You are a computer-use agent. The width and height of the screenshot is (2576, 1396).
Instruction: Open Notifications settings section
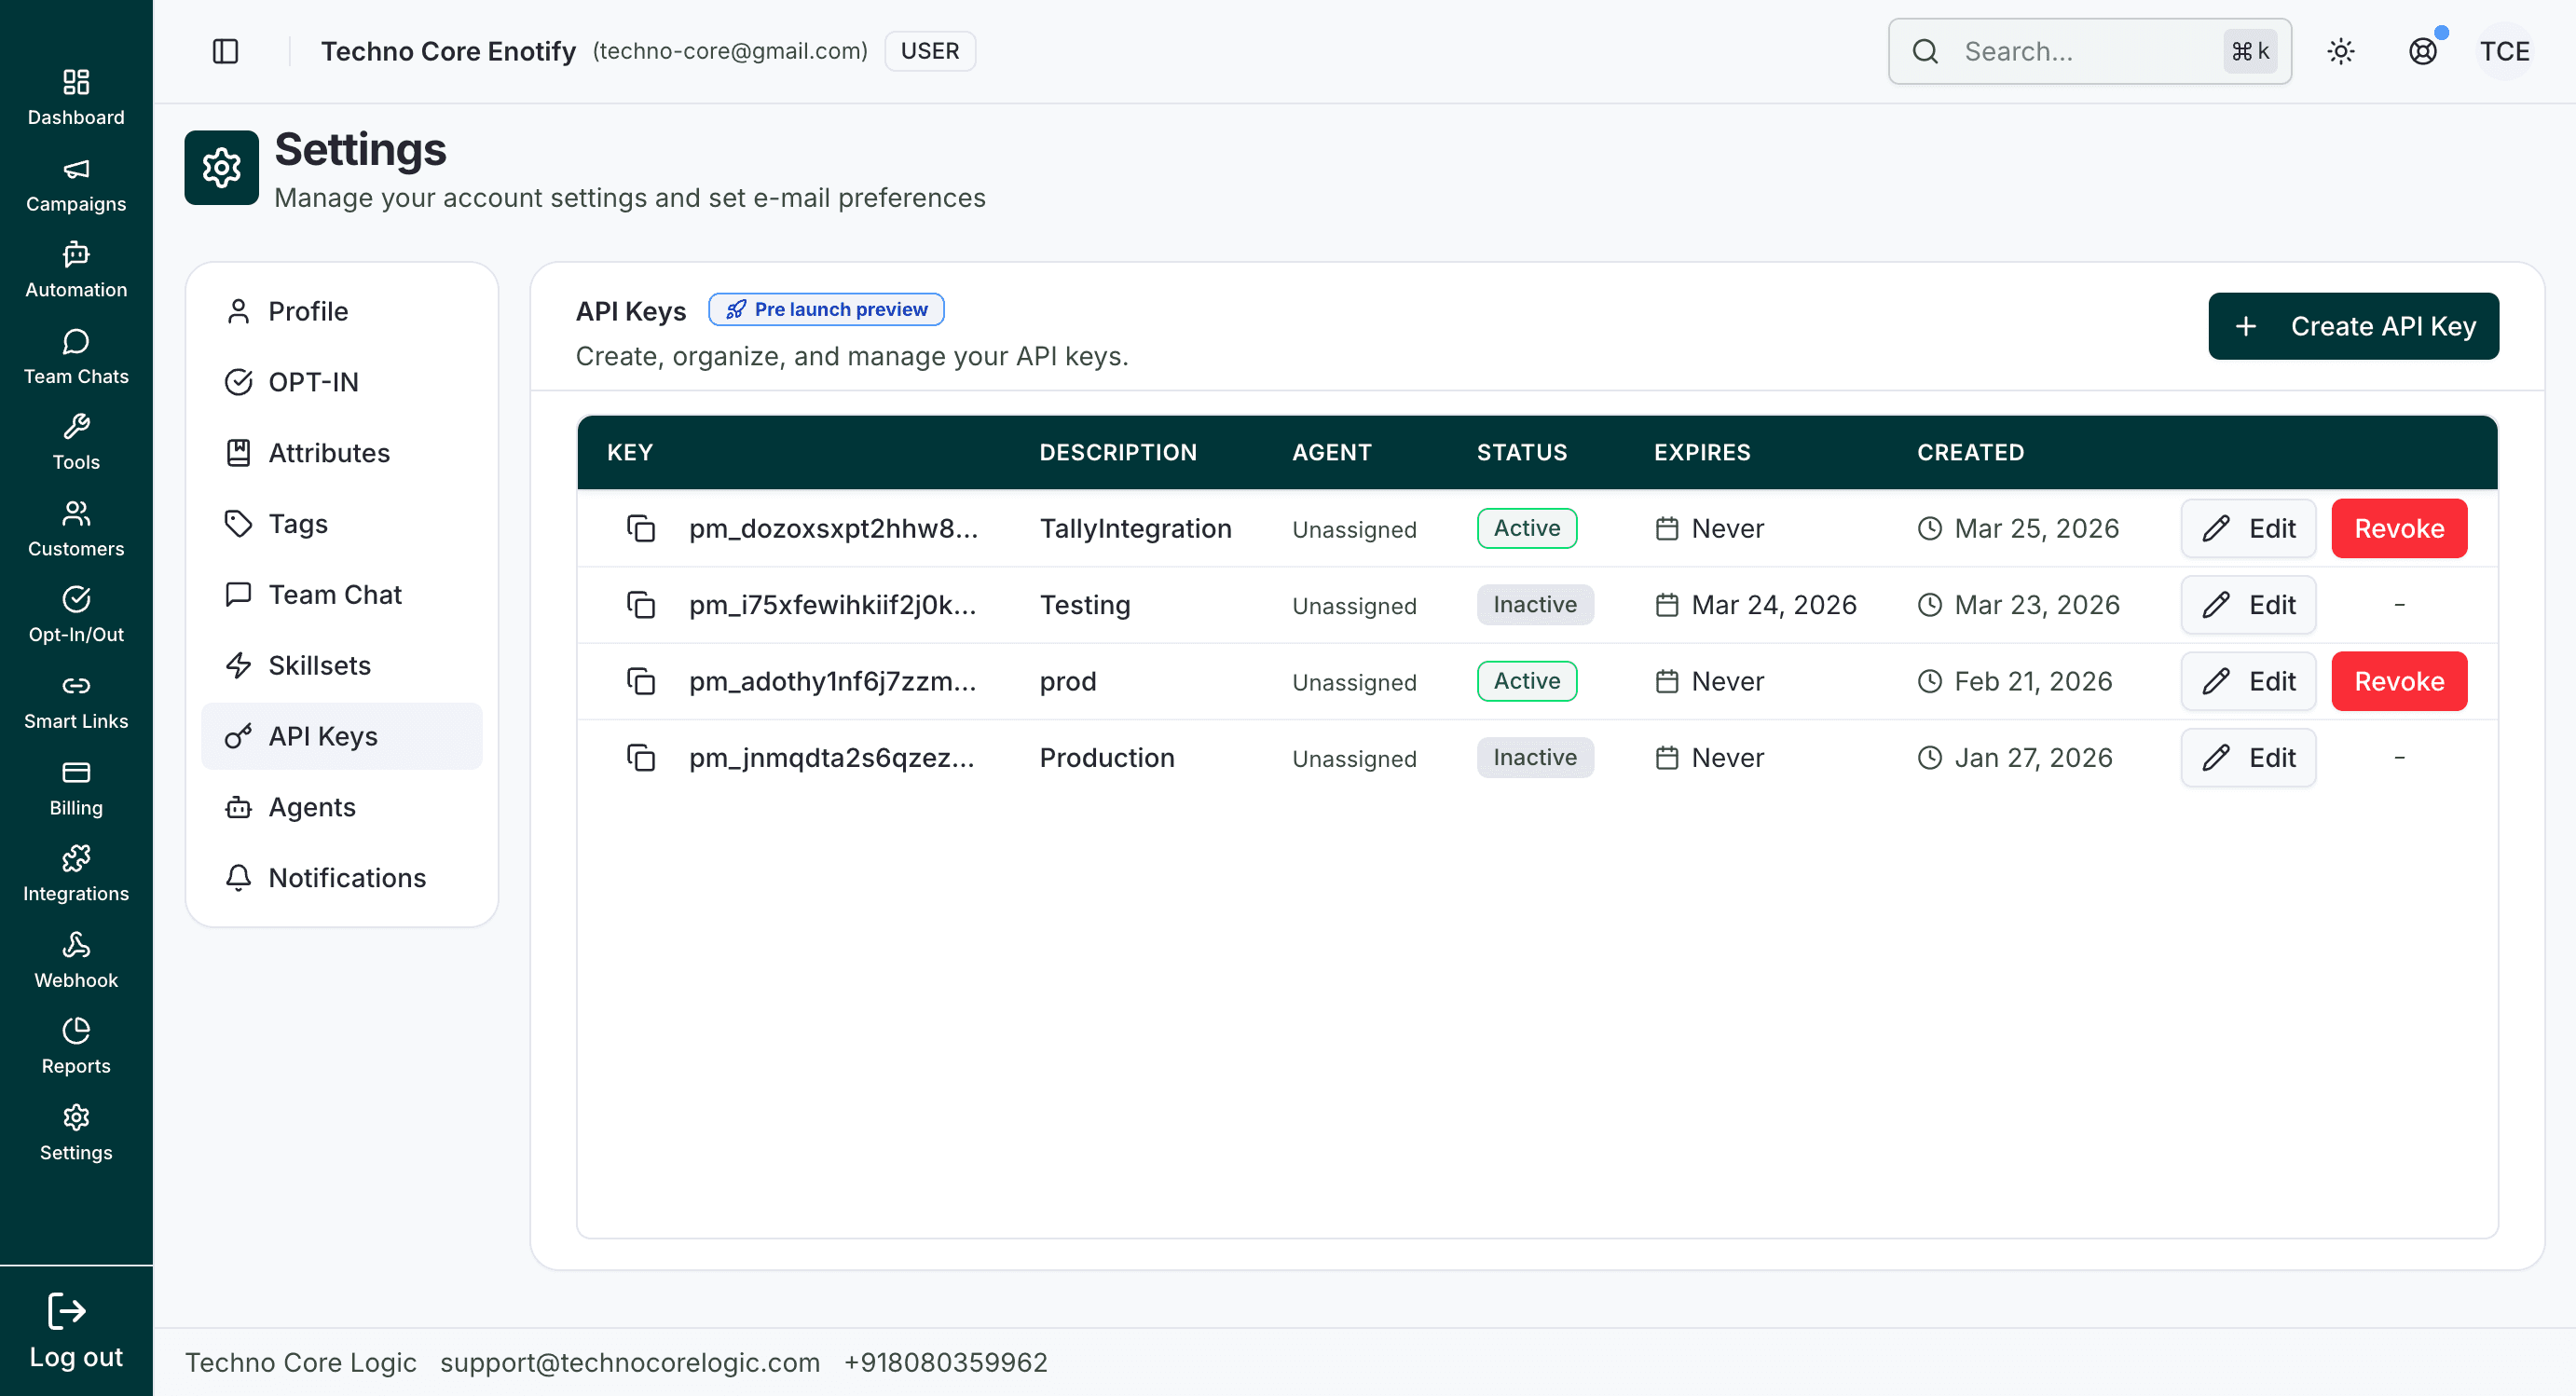(342, 878)
